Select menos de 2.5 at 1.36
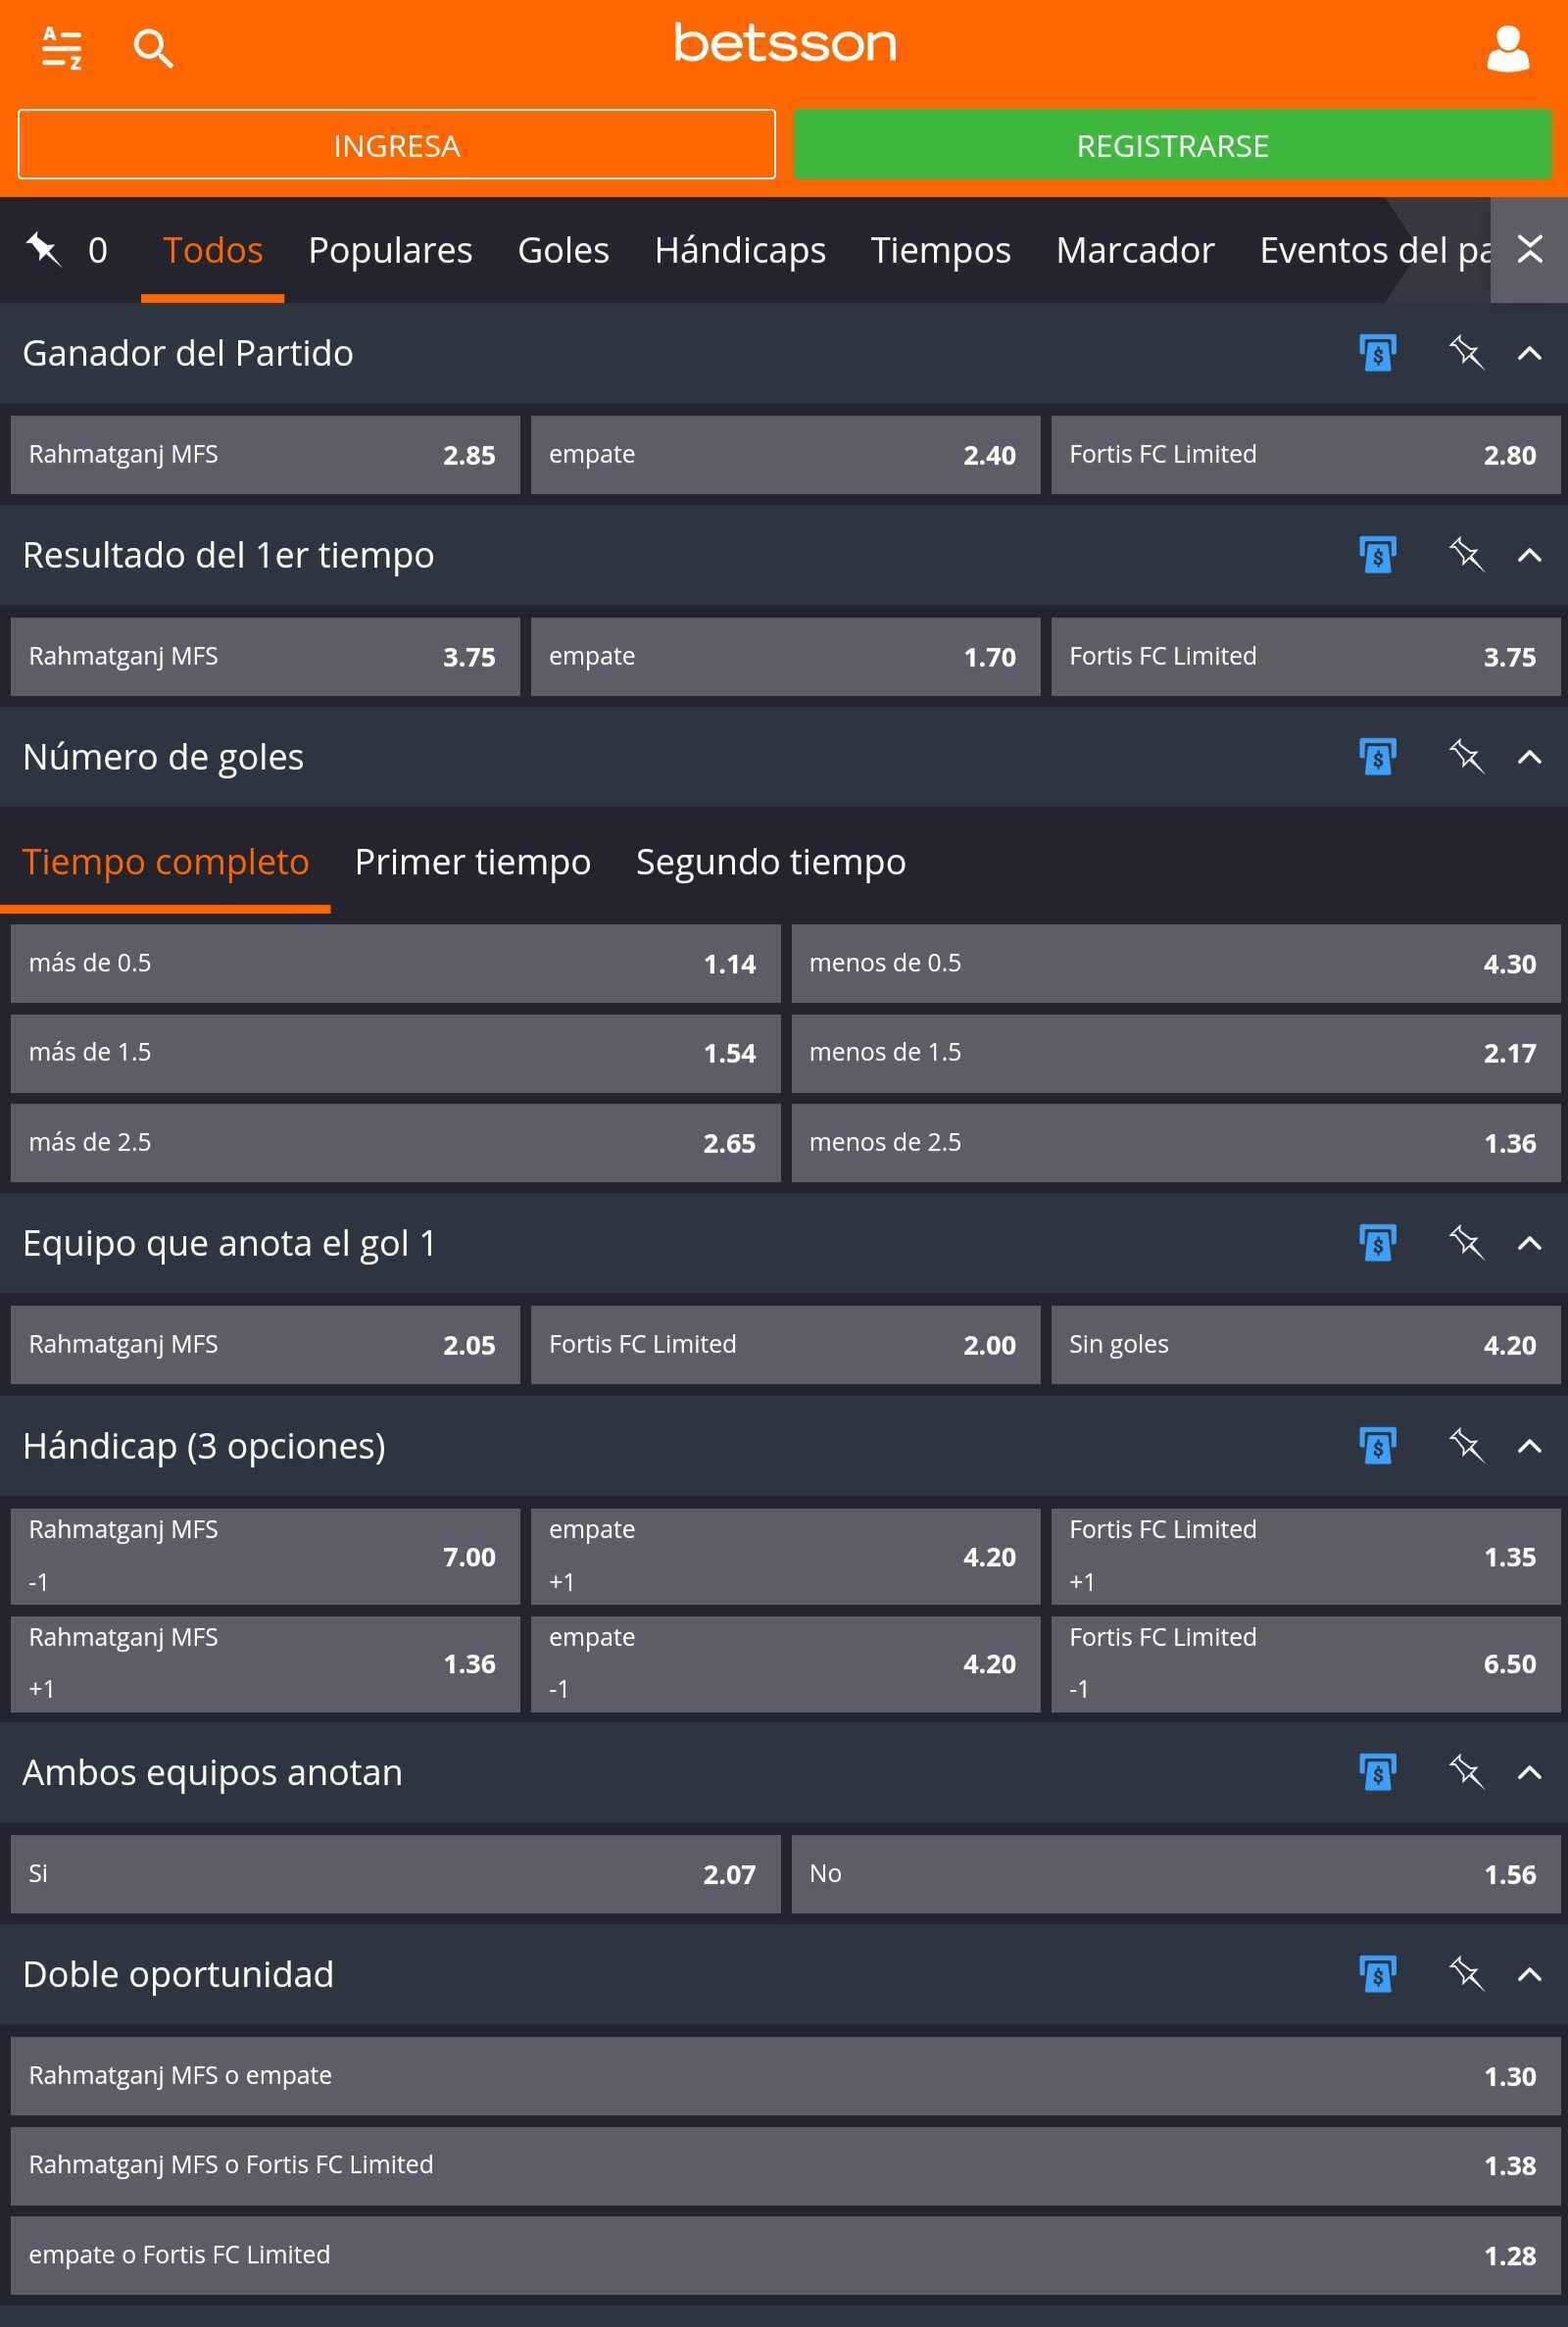 (1176, 1143)
